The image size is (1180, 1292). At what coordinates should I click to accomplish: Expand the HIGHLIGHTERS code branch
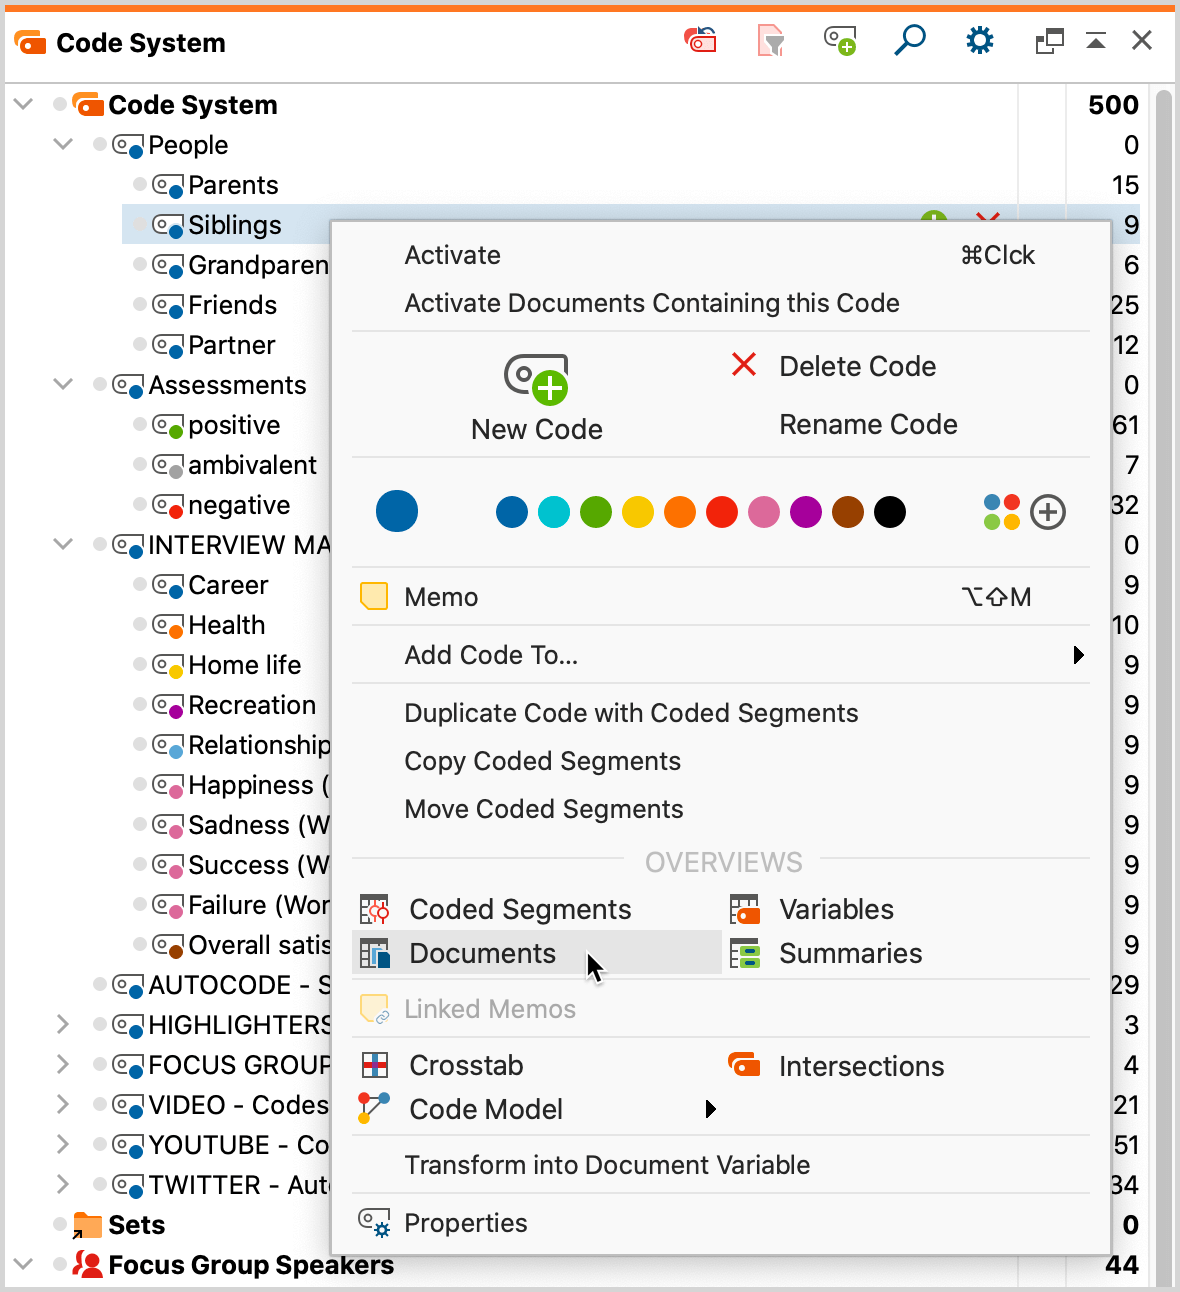click(x=63, y=1024)
